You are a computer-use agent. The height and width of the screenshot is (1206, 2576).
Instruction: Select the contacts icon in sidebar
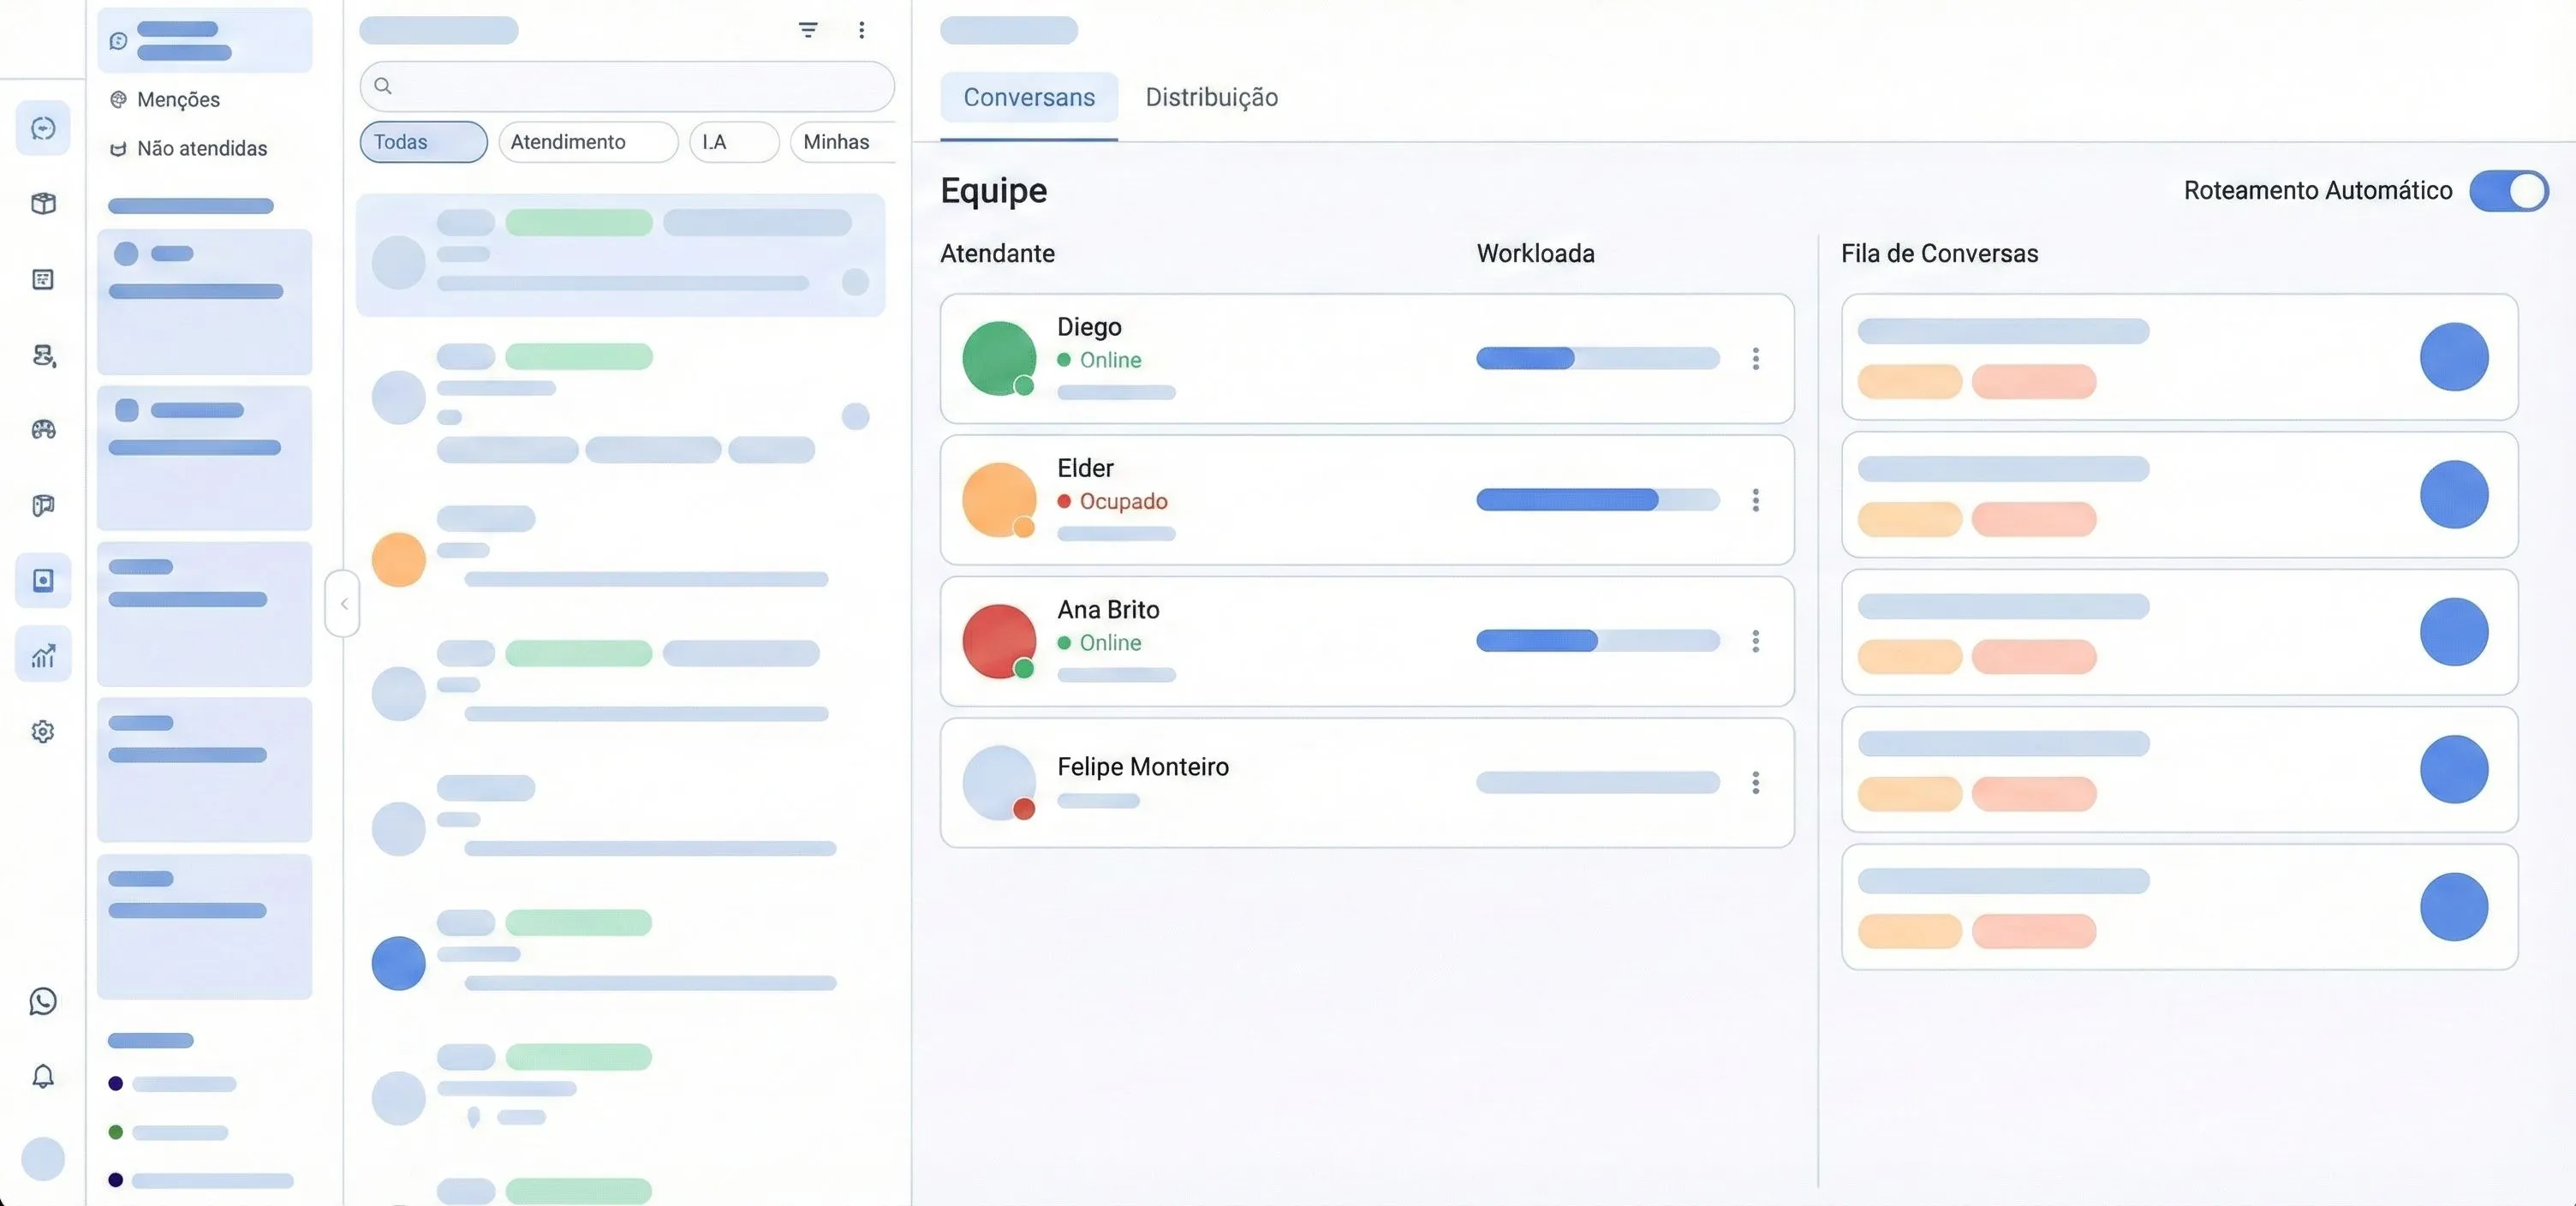click(x=42, y=356)
